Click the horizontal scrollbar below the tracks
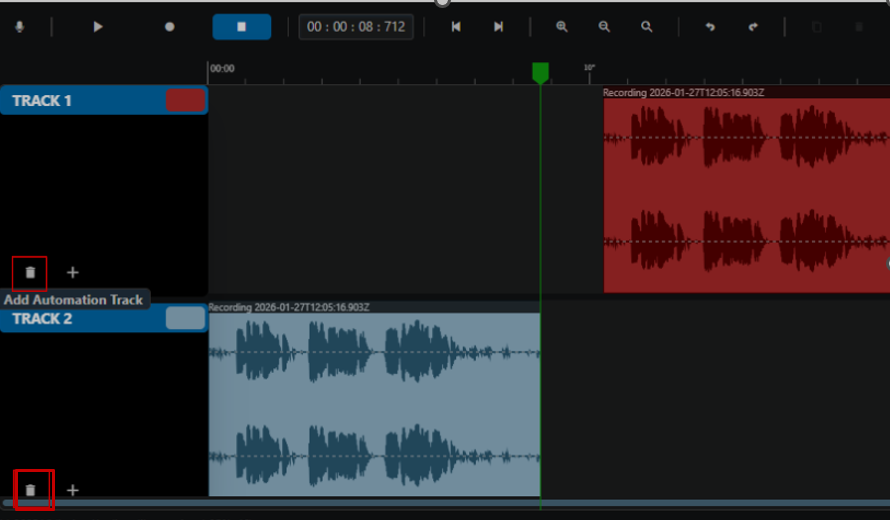 point(445,503)
